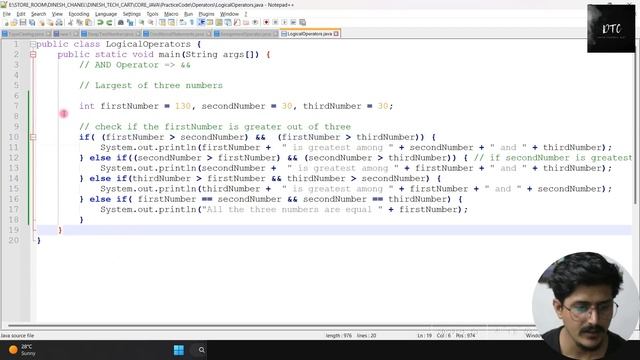
Task: Paste with the clipboard toolbar icon
Action: click(x=88, y=22)
